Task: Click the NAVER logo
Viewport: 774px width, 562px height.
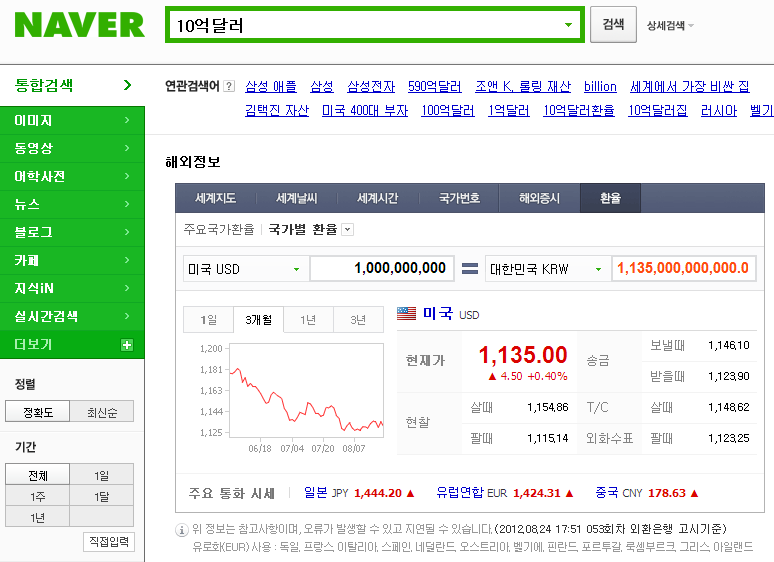Action: tap(79, 25)
